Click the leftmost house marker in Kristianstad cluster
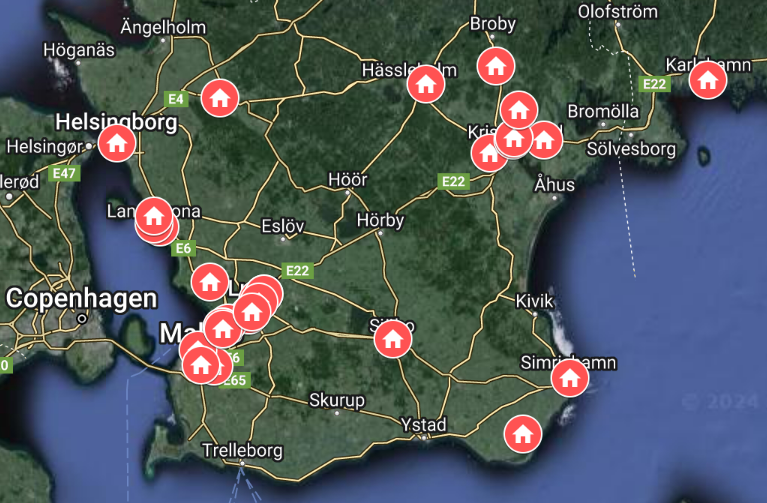767x503 pixels. click(x=489, y=153)
